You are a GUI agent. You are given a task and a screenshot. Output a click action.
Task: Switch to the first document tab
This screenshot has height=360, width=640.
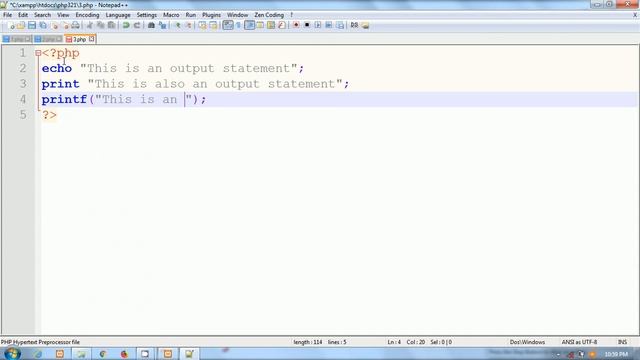[x=17, y=39]
